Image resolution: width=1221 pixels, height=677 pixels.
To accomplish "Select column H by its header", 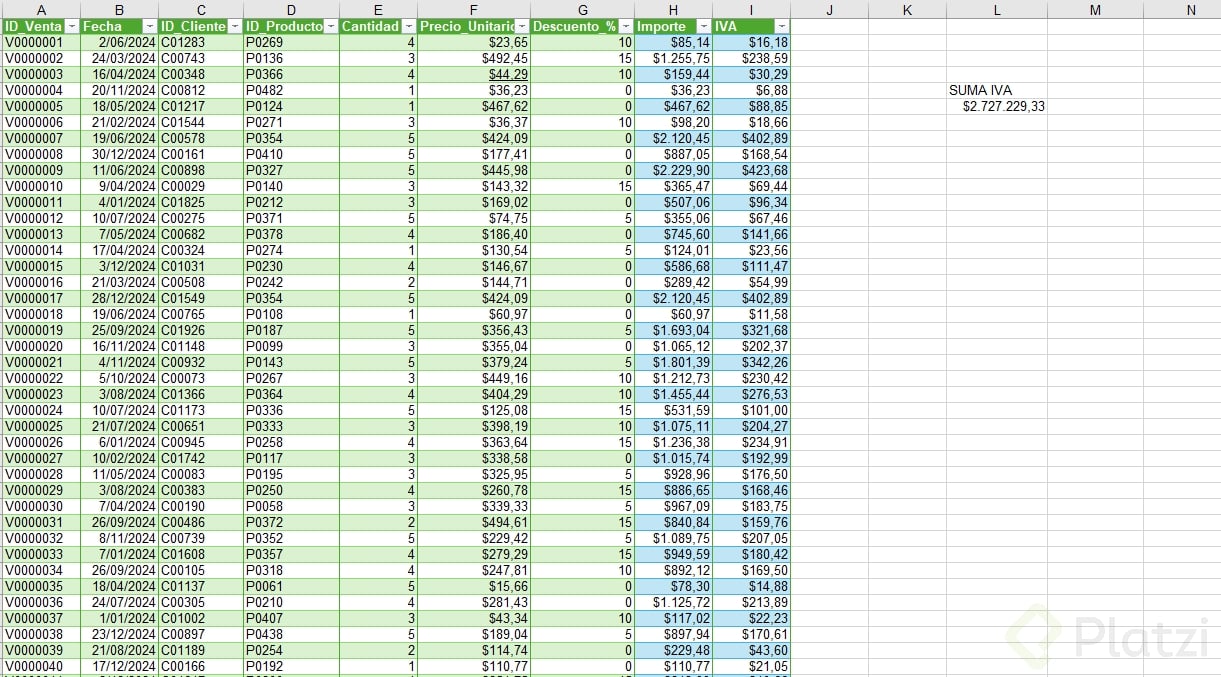I will coord(673,9).
